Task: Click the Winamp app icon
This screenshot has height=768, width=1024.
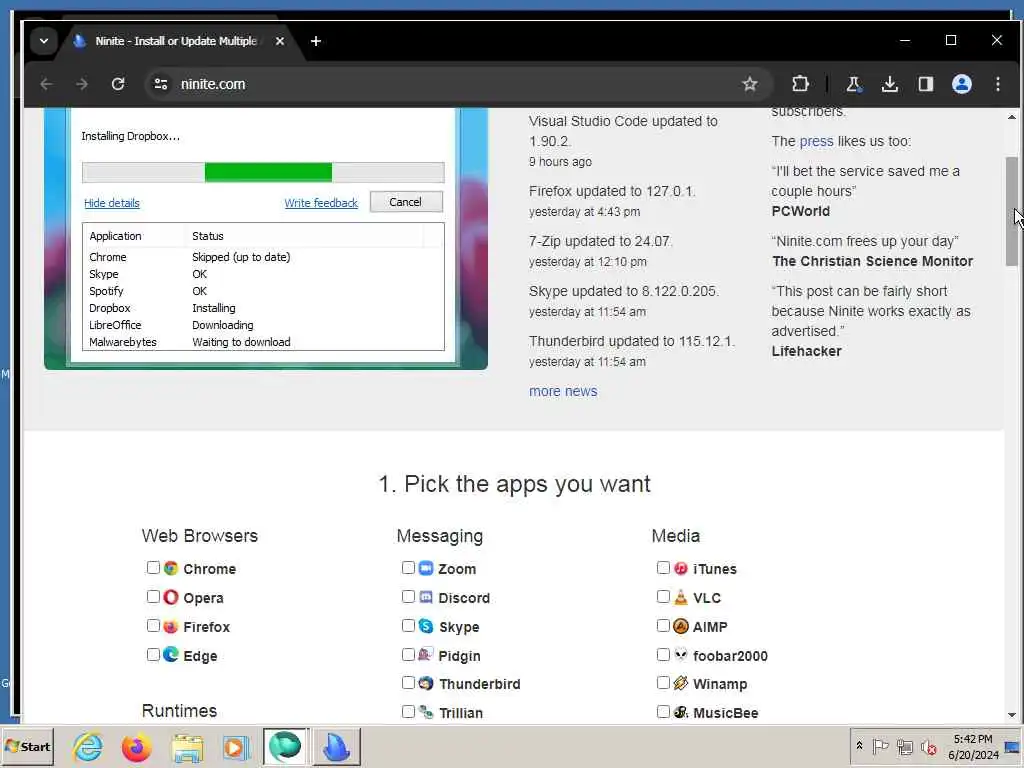Action: click(680, 683)
